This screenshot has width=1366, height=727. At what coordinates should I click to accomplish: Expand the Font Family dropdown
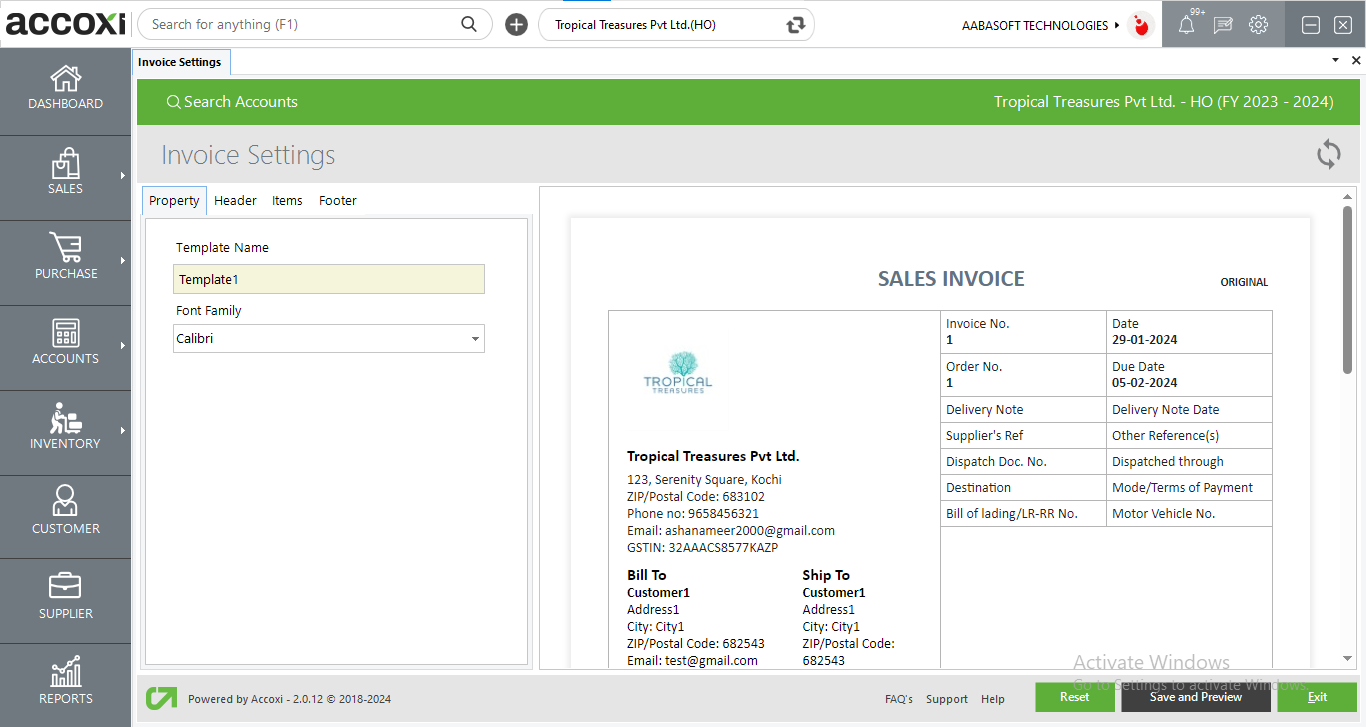[x=475, y=339]
